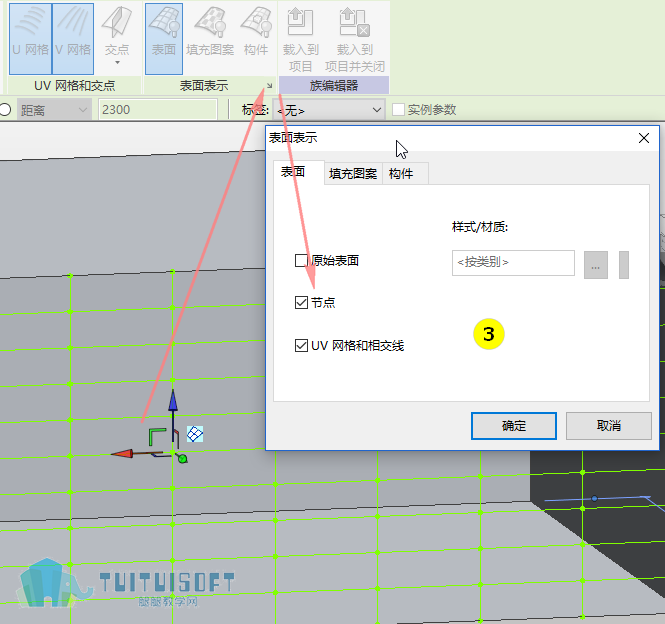
Task: Click the divided surface grid icon near the gizmo
Action: coord(195,434)
